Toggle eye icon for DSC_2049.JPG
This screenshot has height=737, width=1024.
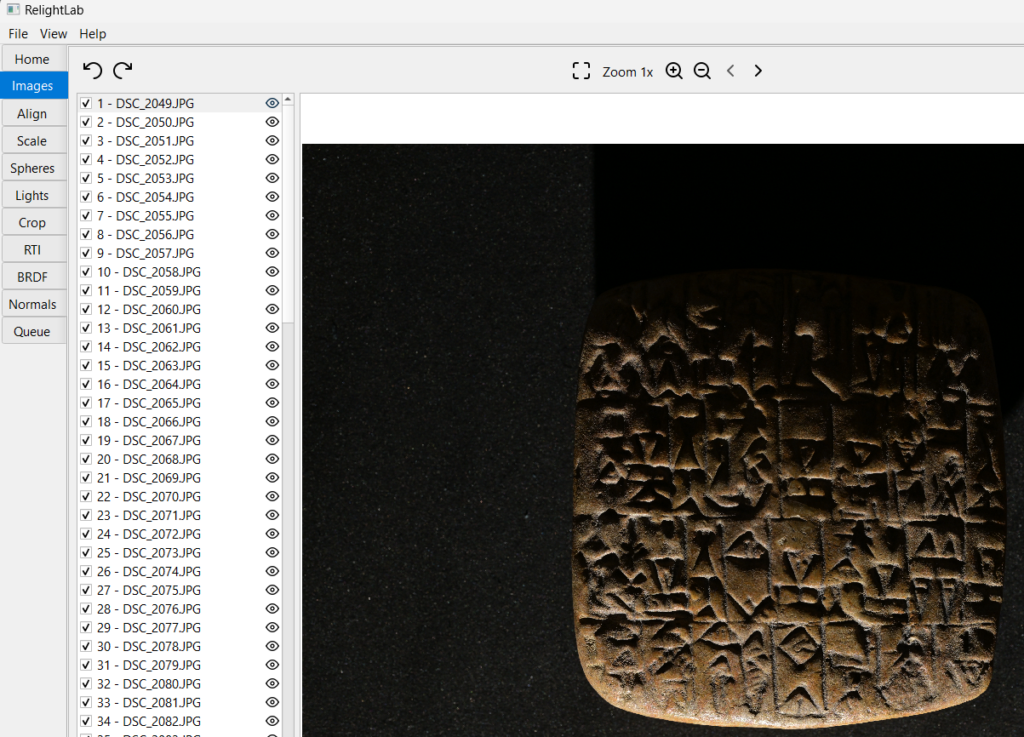272,103
